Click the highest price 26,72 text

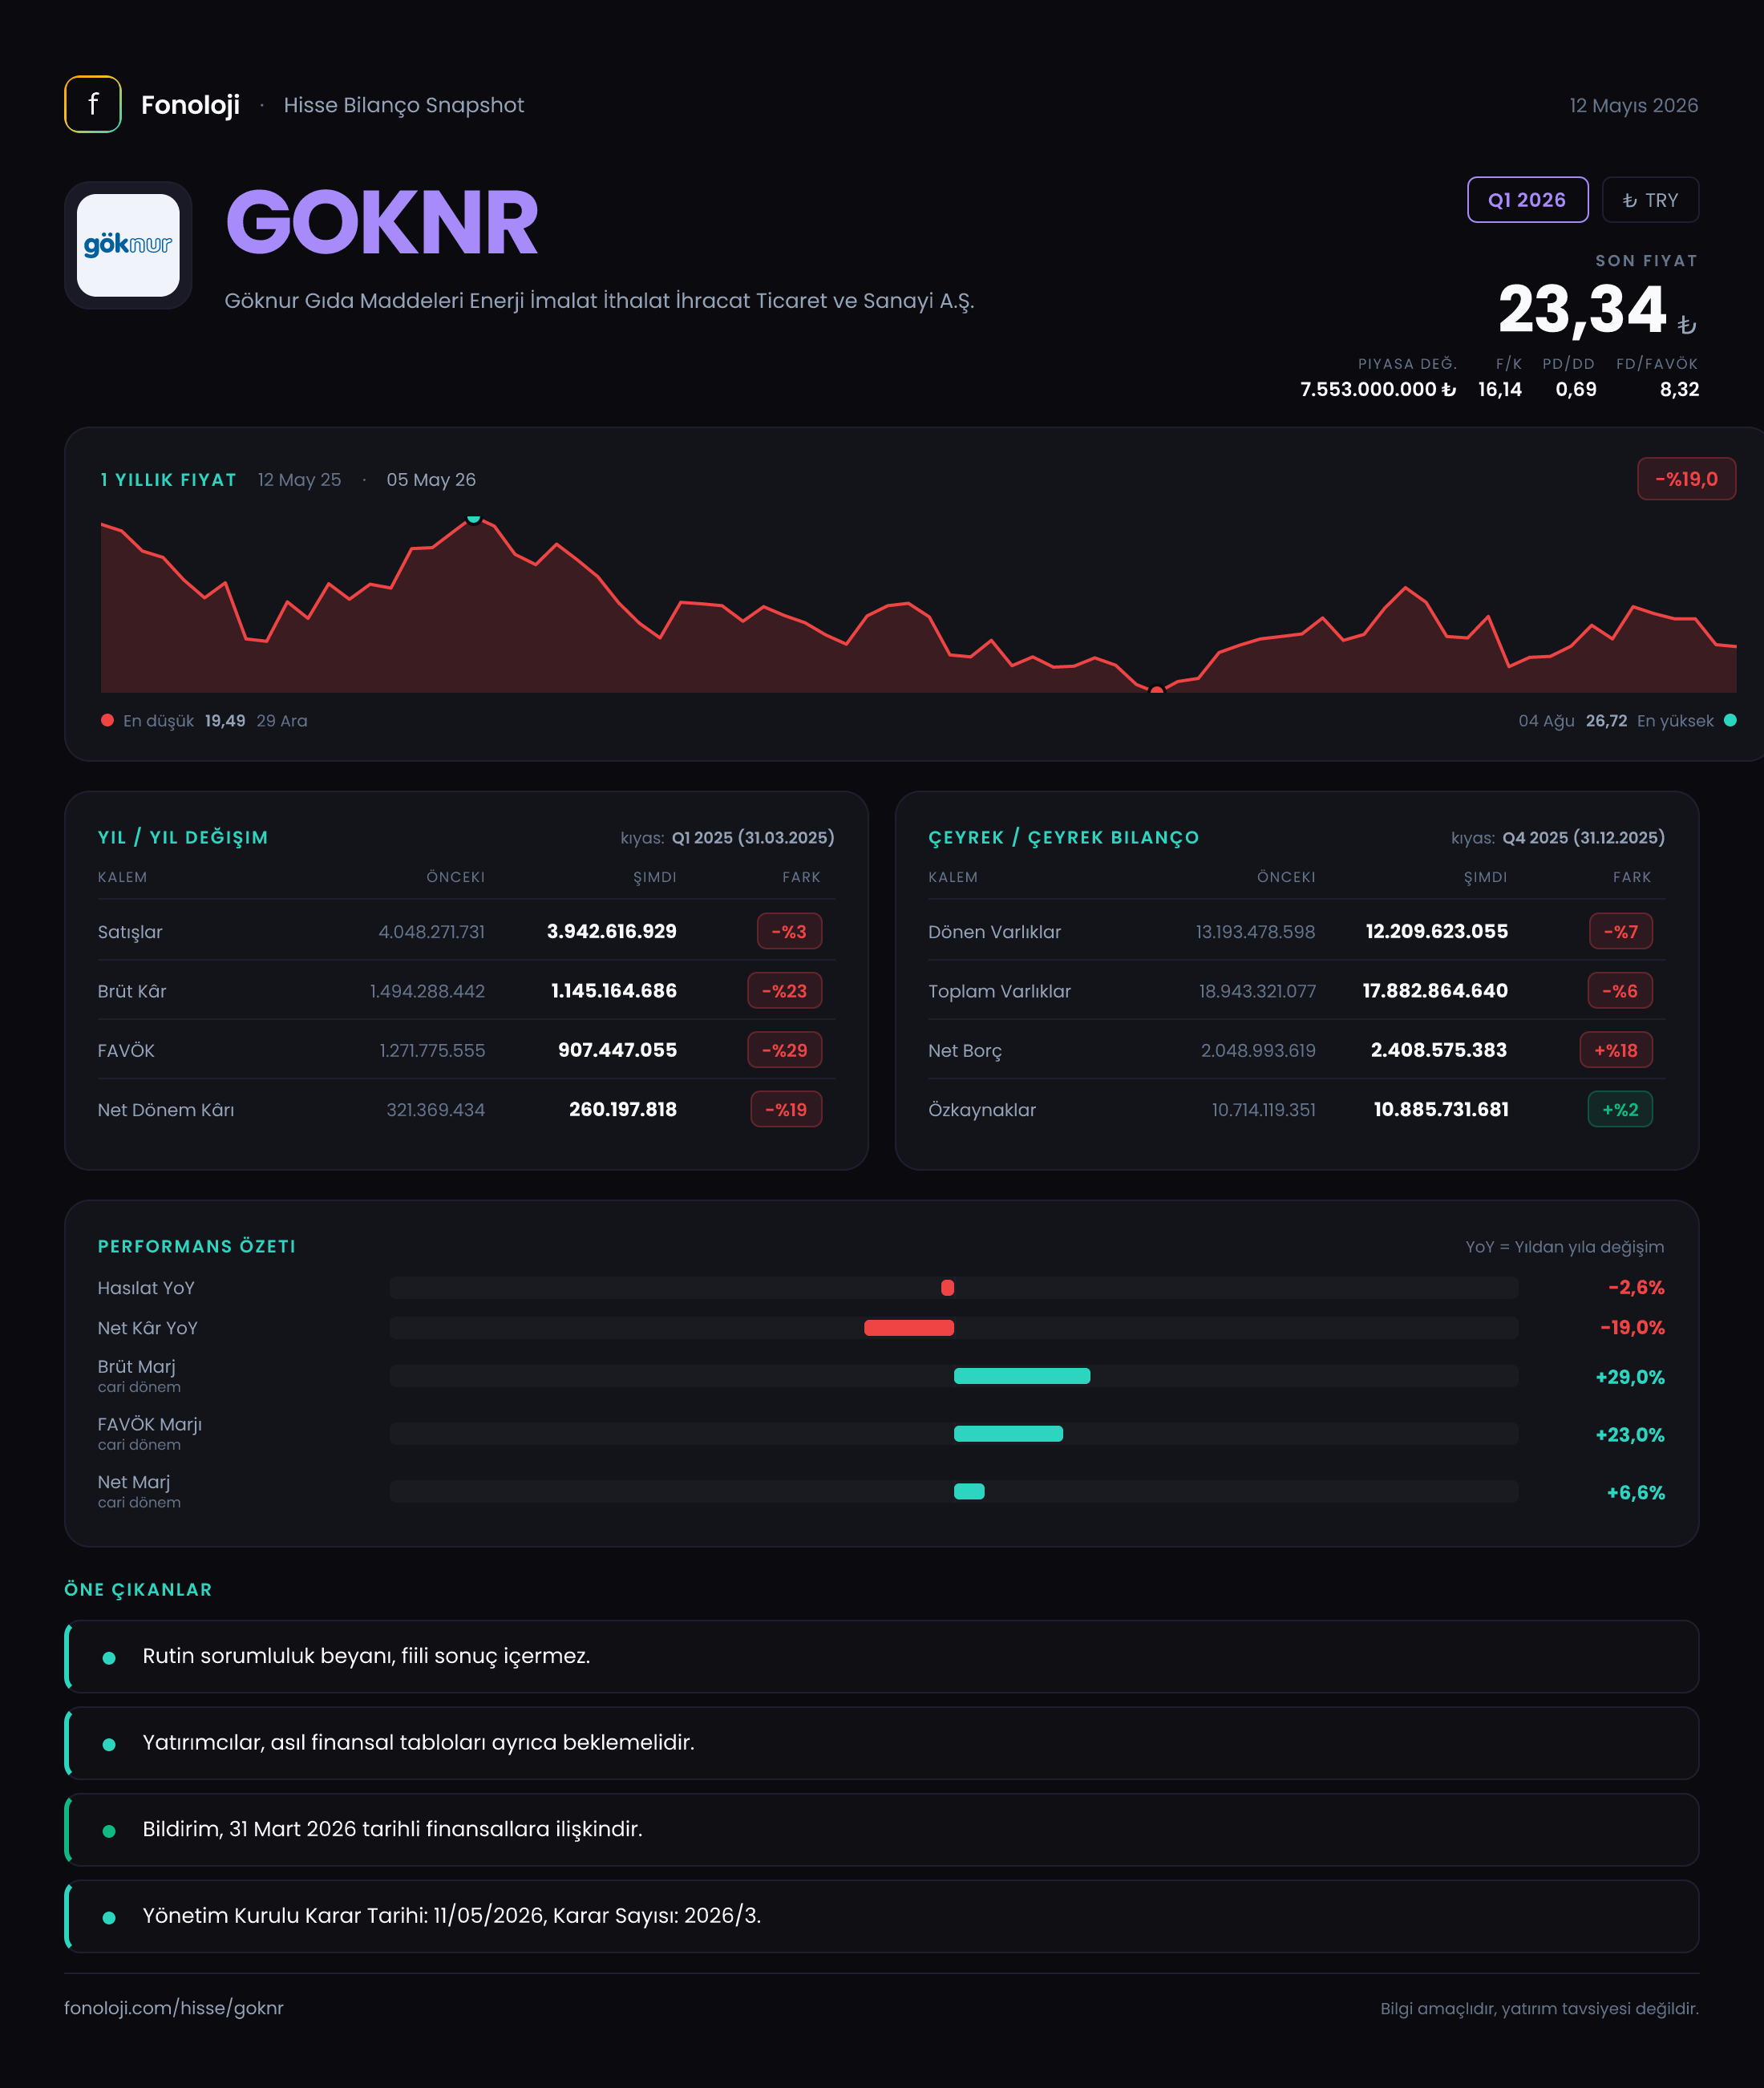[x=1606, y=721]
